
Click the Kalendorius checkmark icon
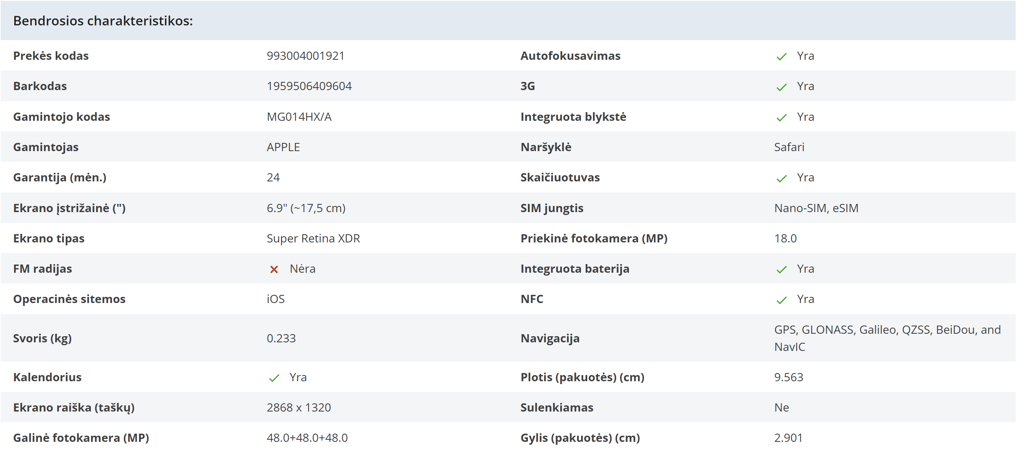274,378
